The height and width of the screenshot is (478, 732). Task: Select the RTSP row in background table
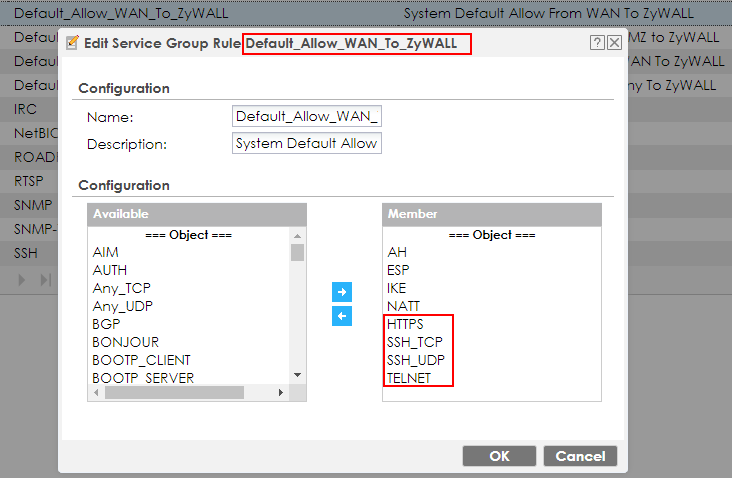point(28,181)
